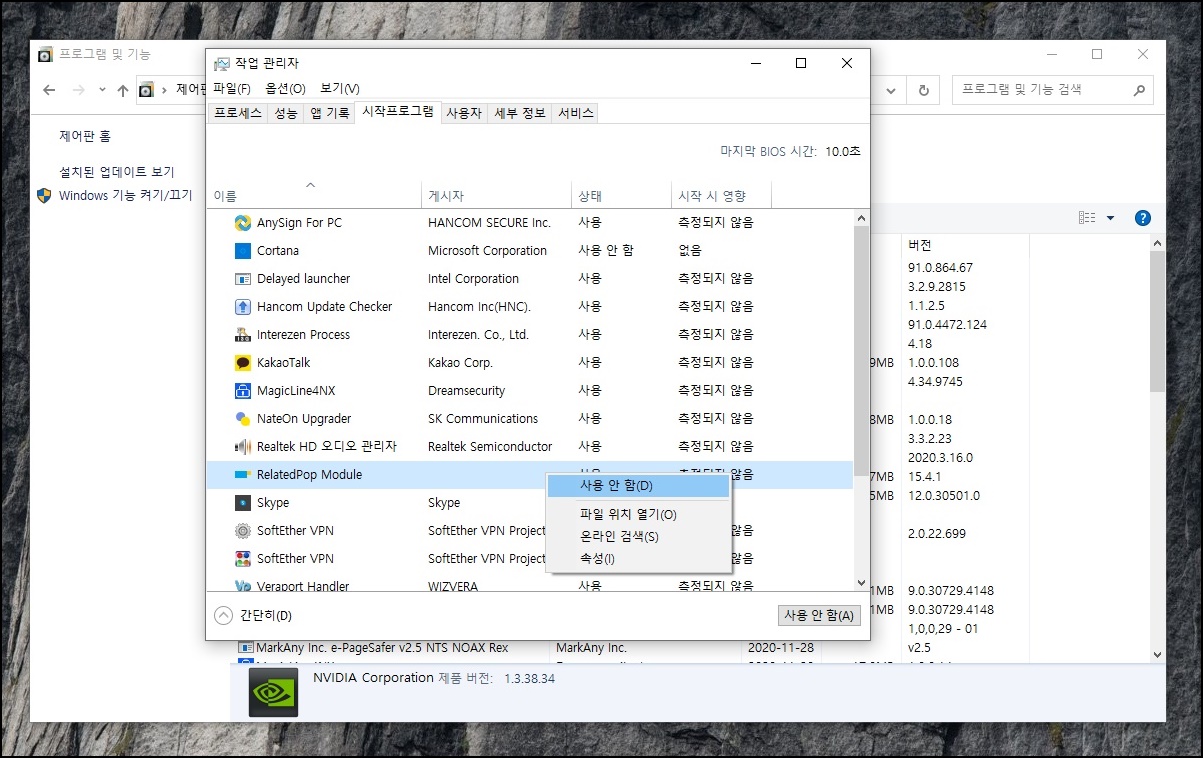Click the Hancom Update Checker icon
This screenshot has height=758, width=1203.
[242, 307]
